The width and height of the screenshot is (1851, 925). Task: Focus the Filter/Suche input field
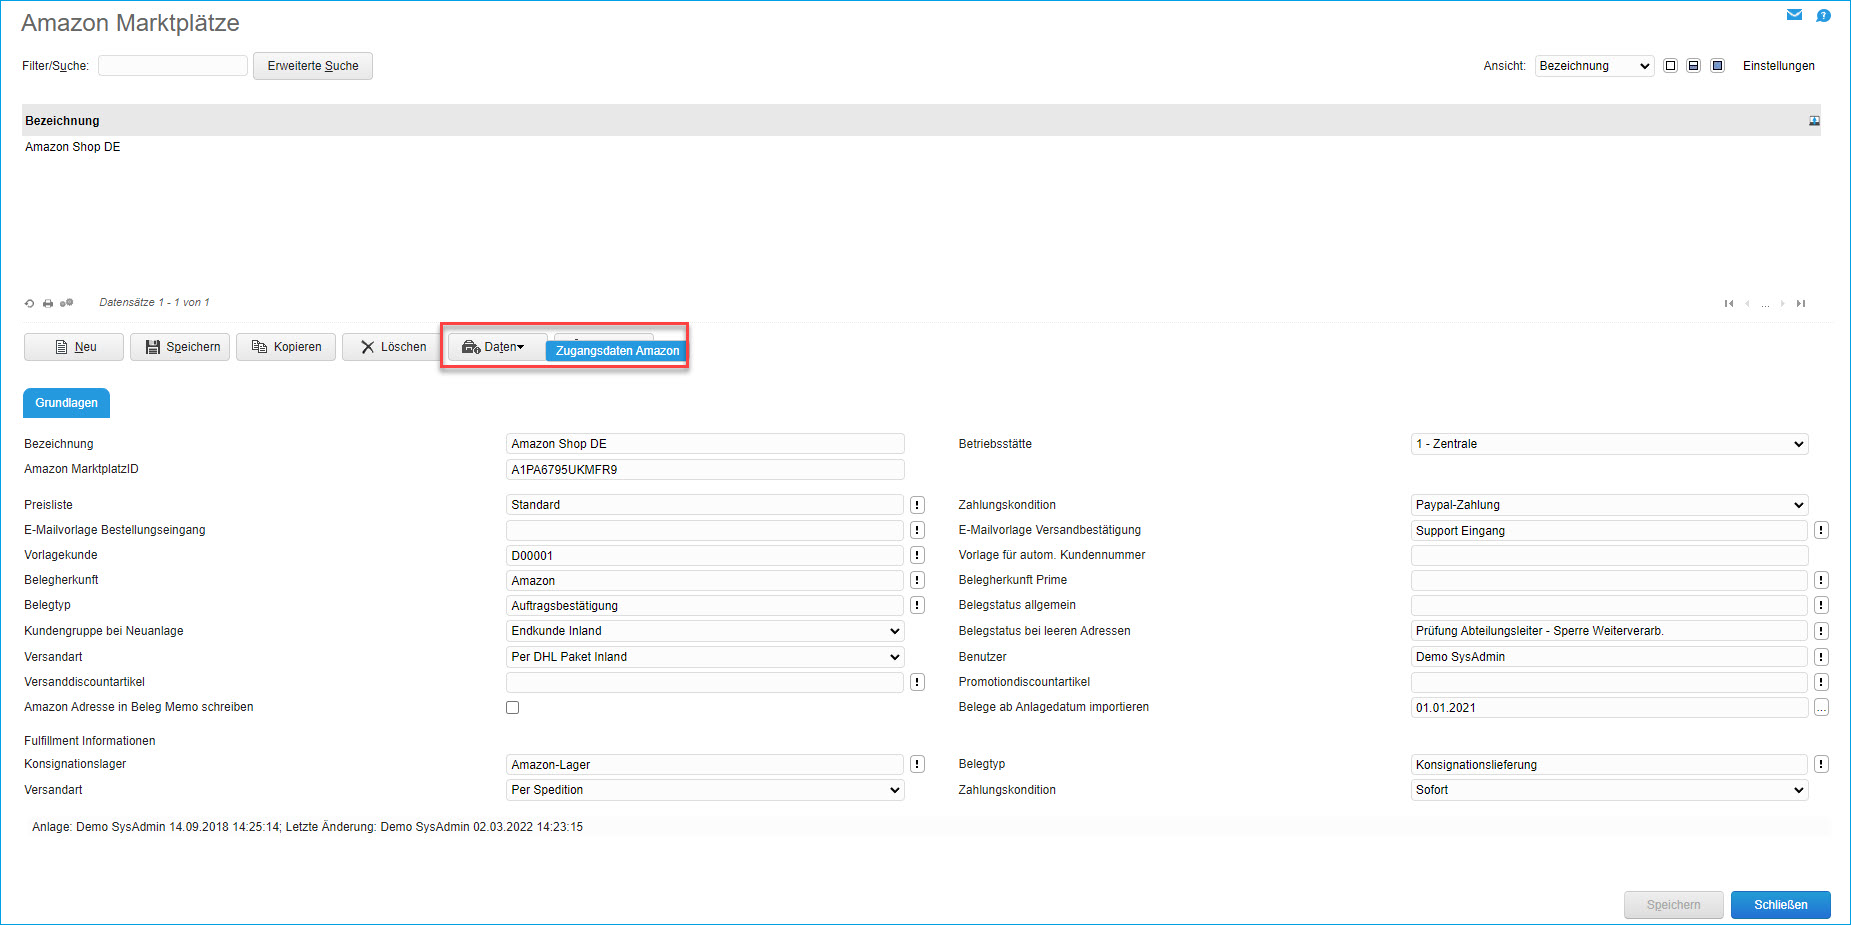173,66
